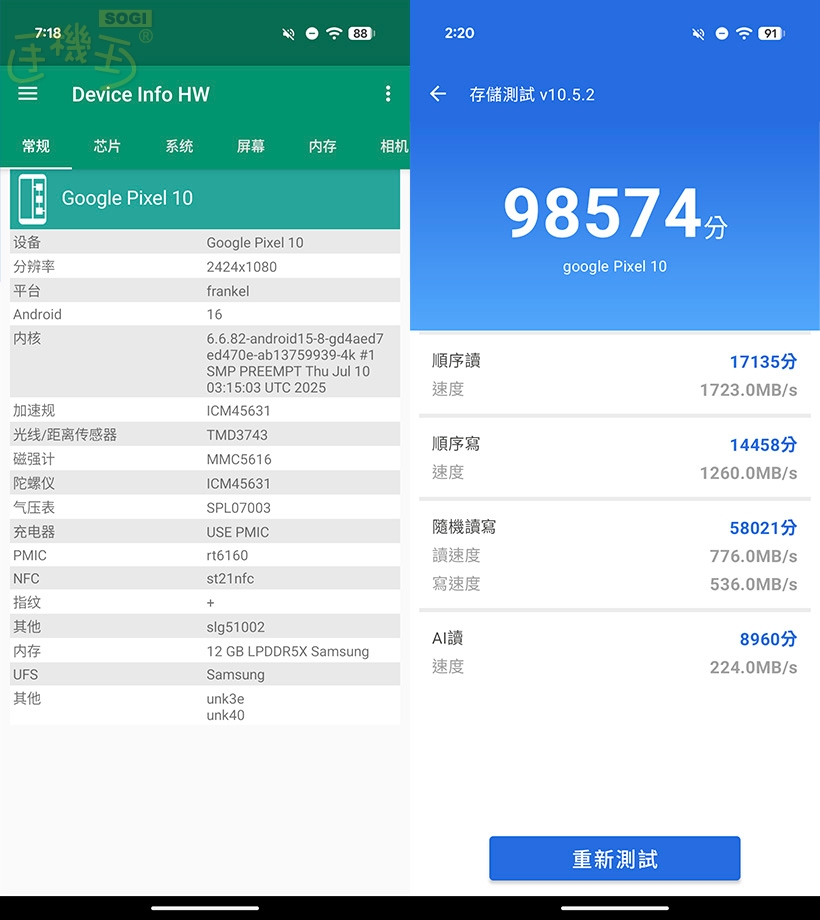Select the 气压表 SPL07003 row
Image resolution: width=820 pixels, height=920 pixels.
205,507
